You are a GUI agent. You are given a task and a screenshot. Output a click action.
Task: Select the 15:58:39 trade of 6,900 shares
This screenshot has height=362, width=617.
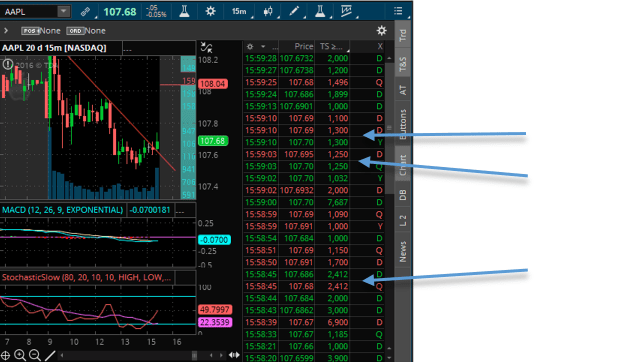[314, 322]
